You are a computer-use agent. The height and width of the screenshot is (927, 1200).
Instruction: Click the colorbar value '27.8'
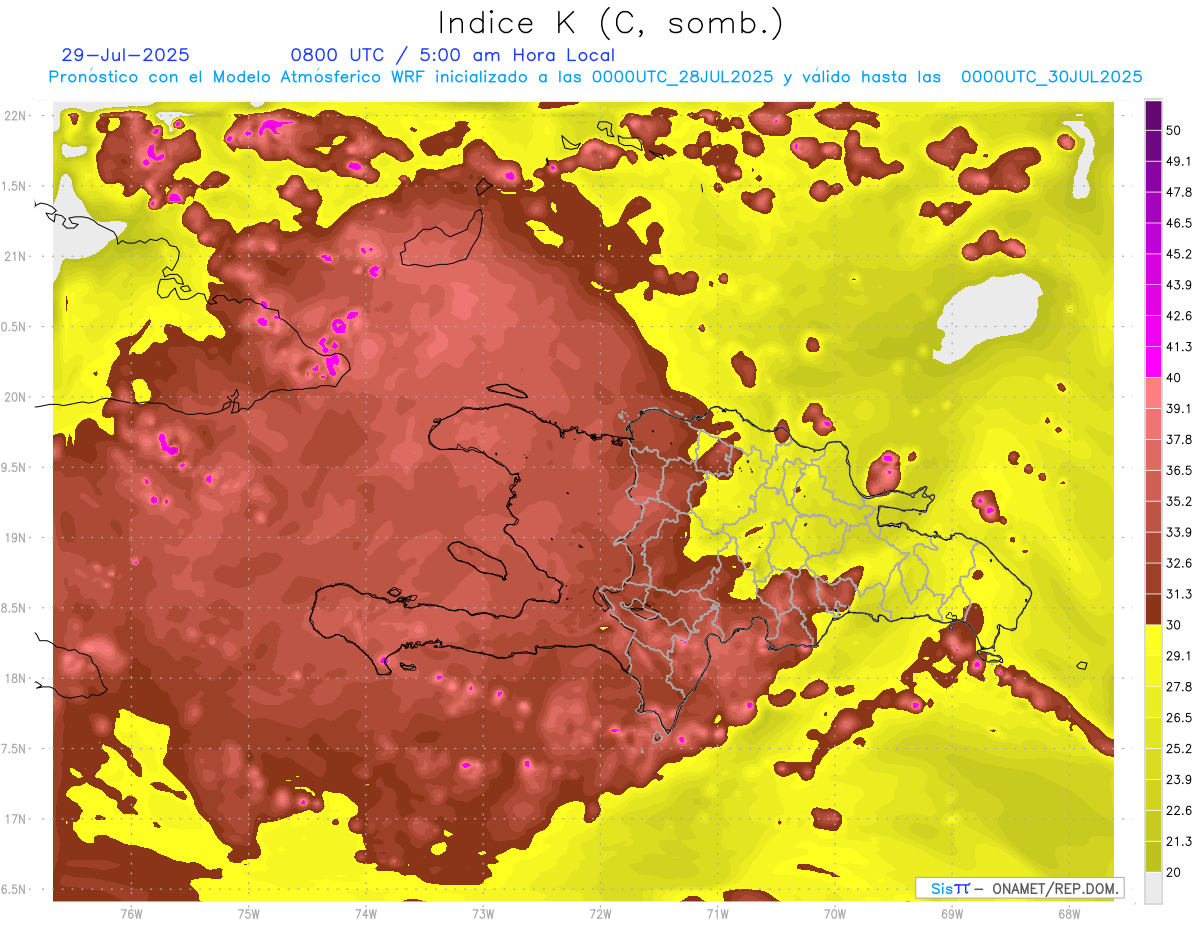click(x=1178, y=687)
